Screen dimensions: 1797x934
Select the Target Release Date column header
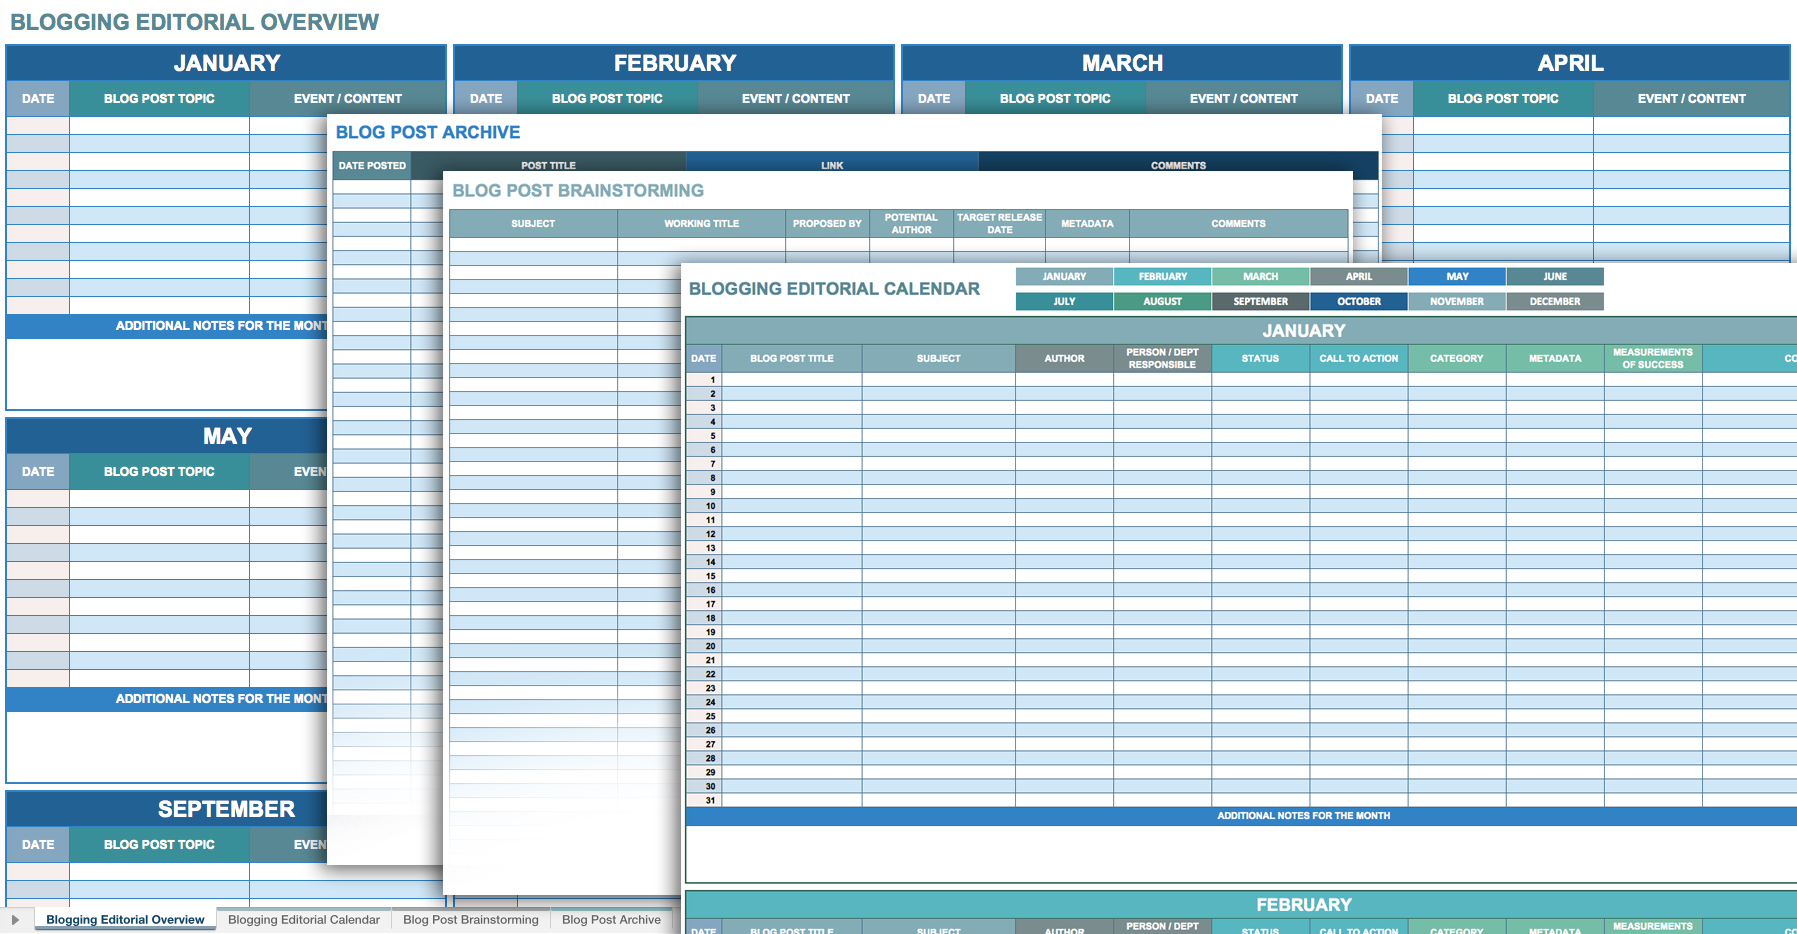(999, 224)
